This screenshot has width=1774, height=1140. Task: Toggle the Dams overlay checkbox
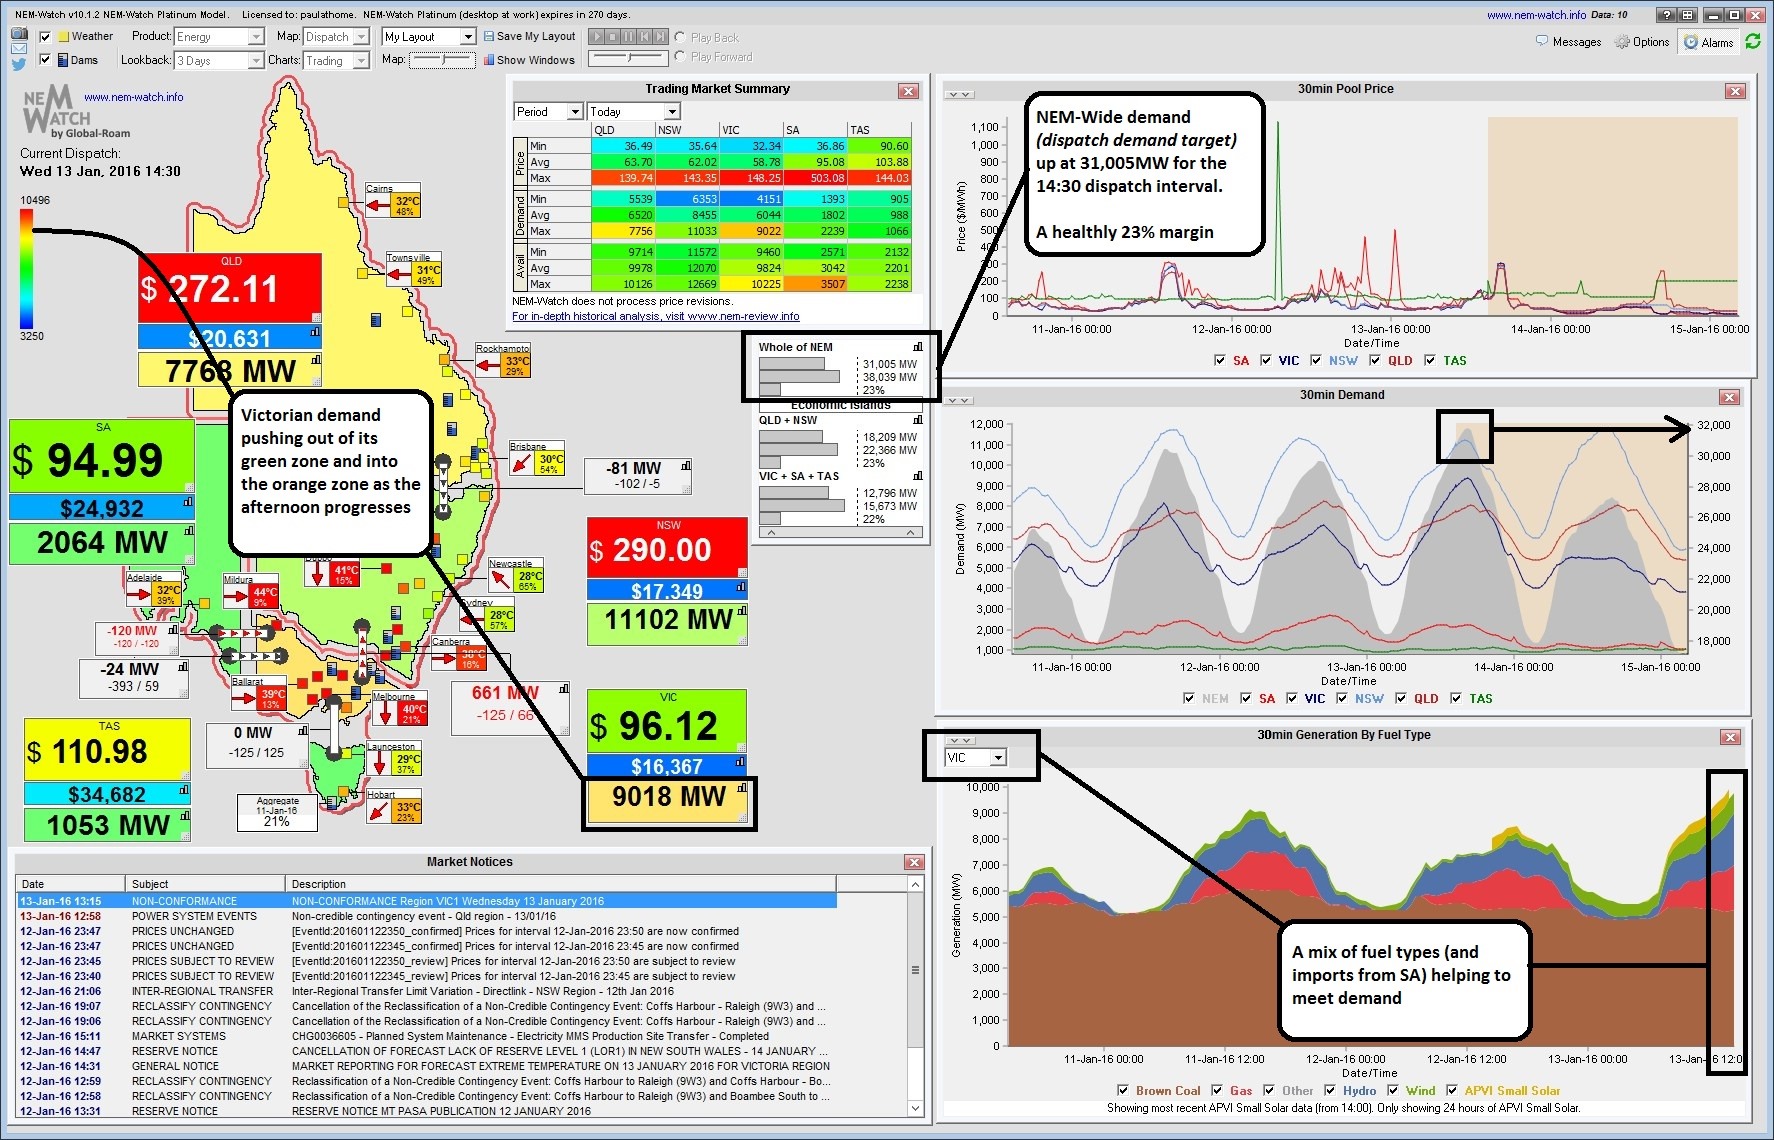(44, 60)
